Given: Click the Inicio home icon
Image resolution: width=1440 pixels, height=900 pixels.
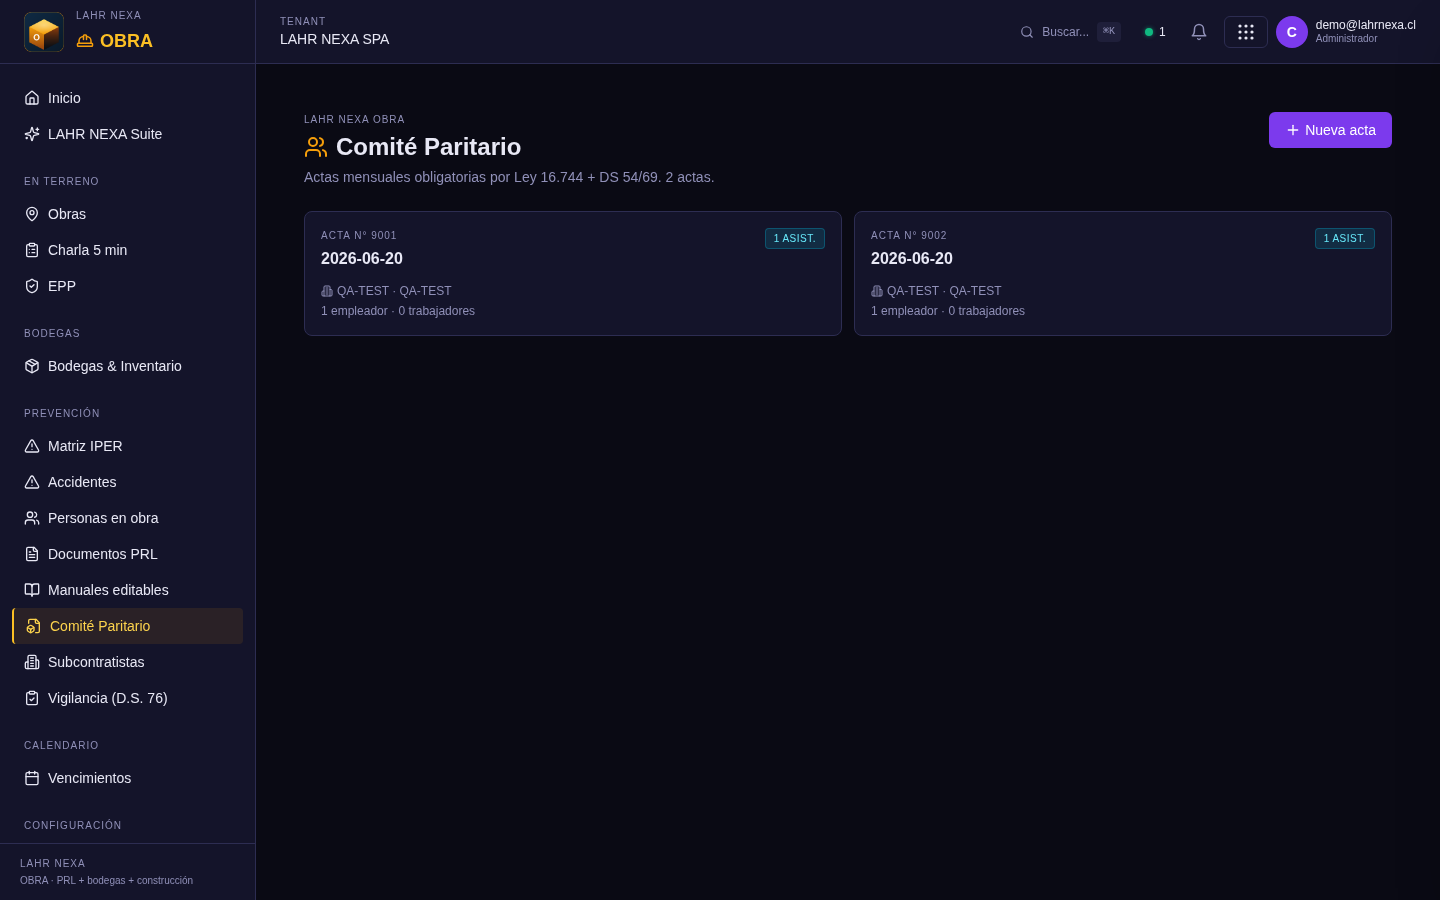Looking at the screenshot, I should pyautogui.click(x=32, y=98).
